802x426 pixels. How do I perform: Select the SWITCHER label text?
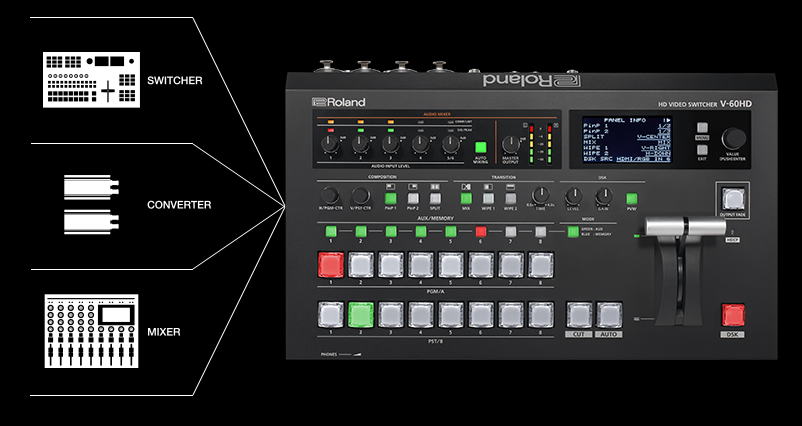(175, 80)
